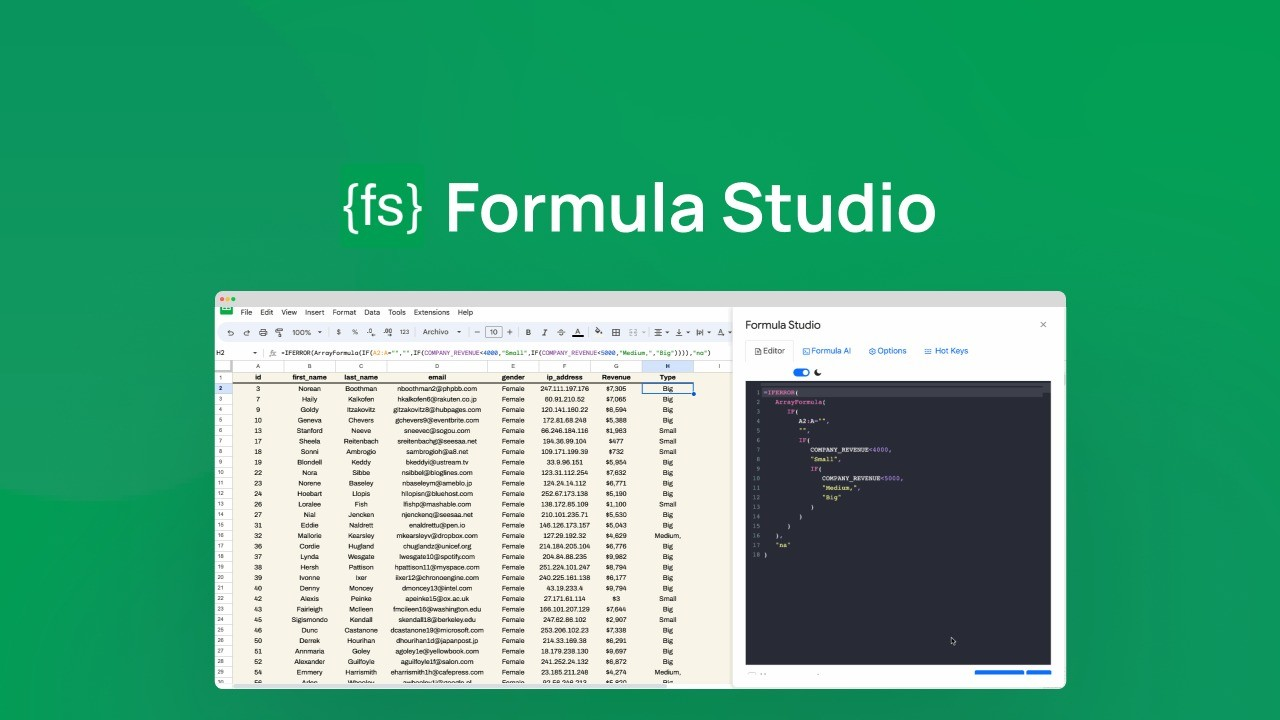Open the Options tab

click(x=887, y=351)
